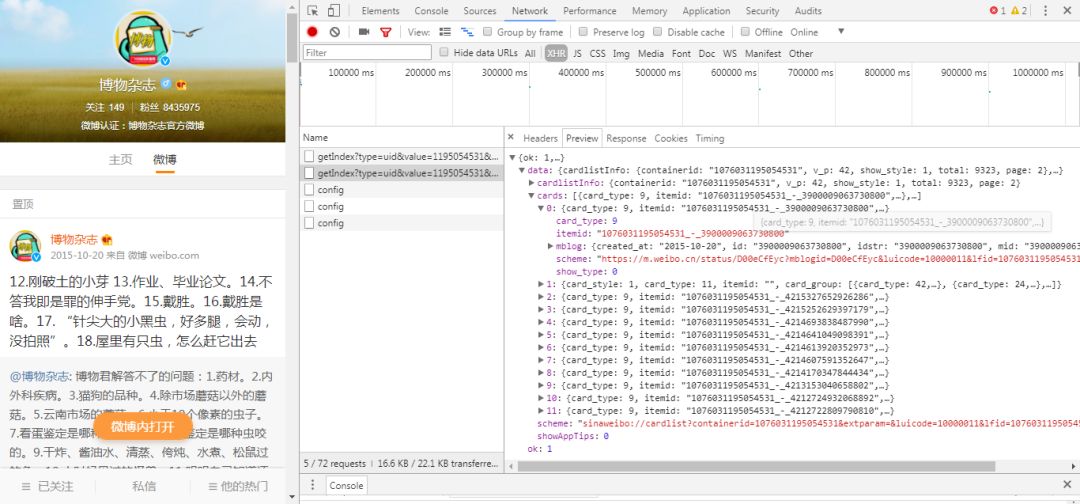Click the Console drawer tab

346,485
